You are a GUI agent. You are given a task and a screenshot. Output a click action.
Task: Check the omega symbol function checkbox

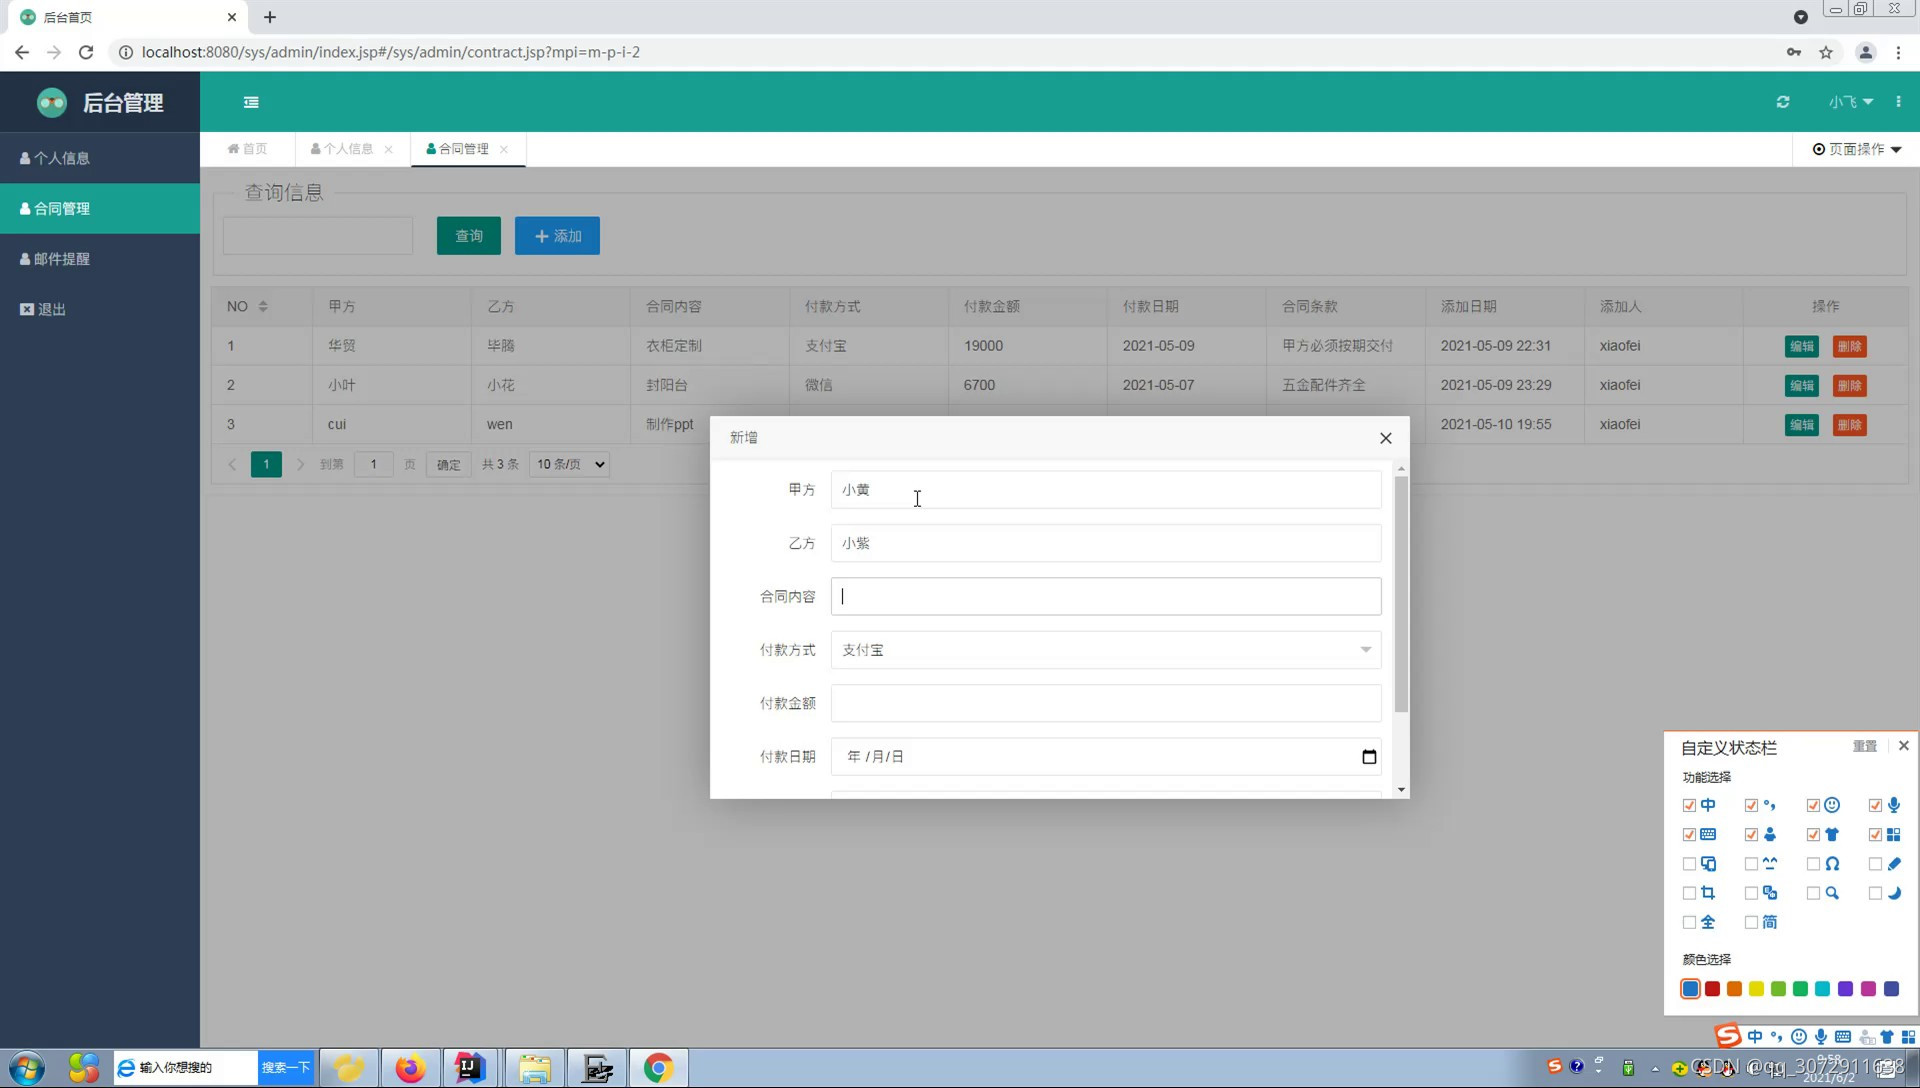point(1813,864)
